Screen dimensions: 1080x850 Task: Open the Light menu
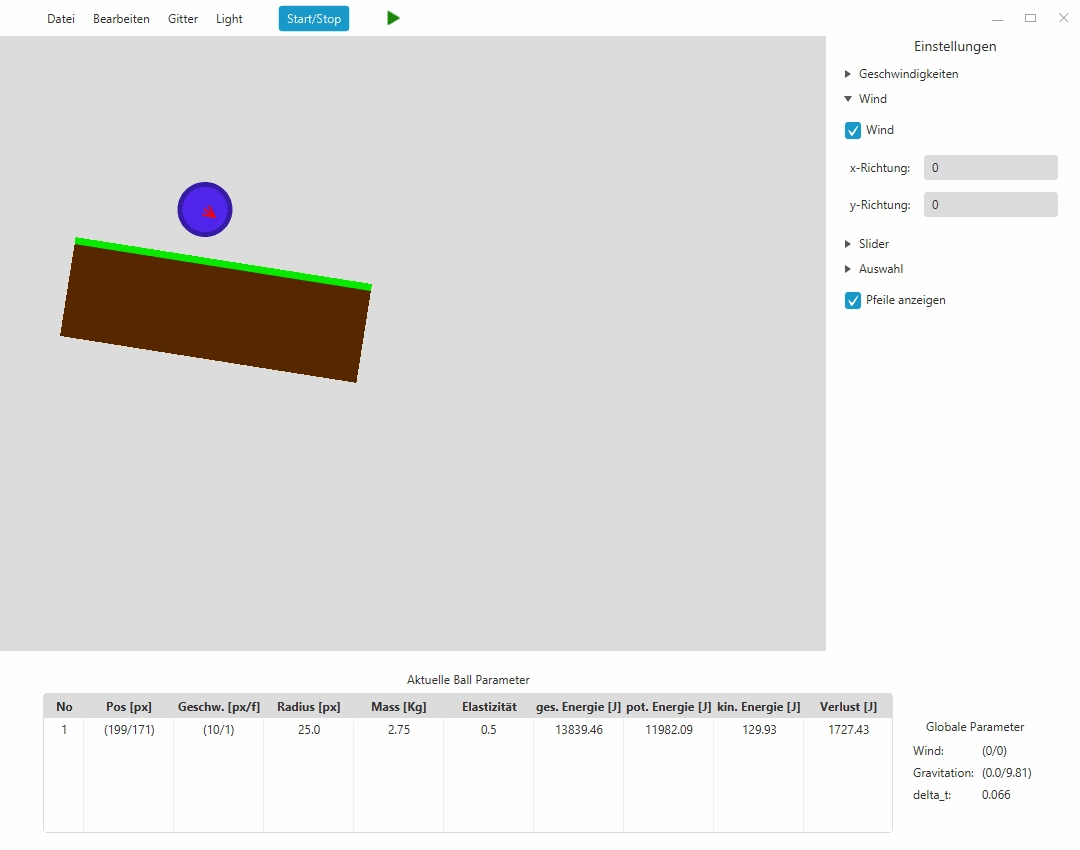[x=229, y=19]
